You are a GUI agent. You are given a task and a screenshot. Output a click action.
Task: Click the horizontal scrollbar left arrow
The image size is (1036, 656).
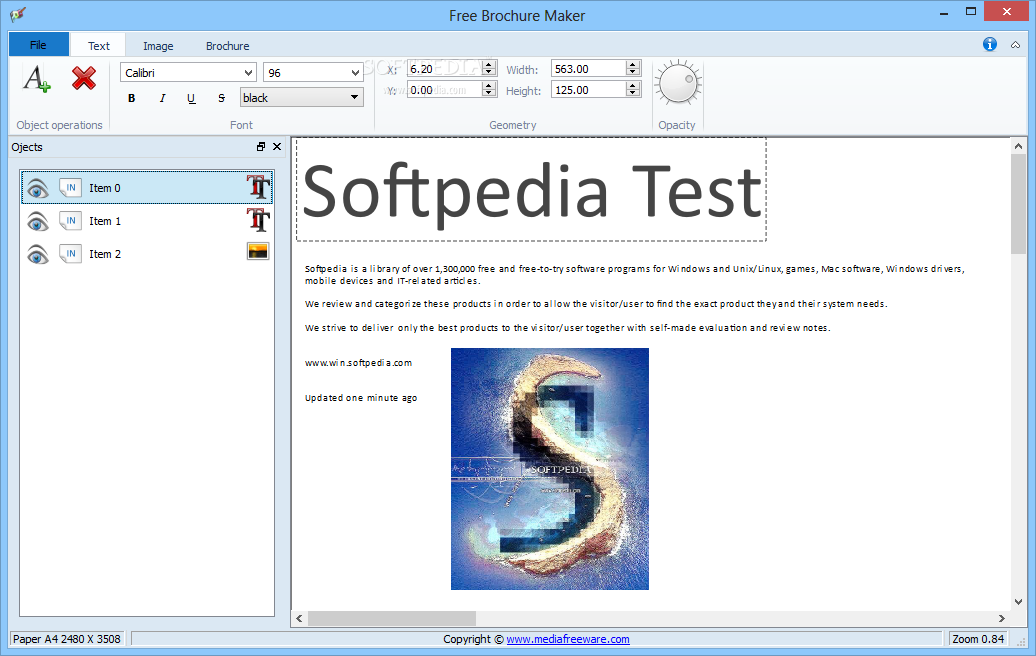pos(299,618)
